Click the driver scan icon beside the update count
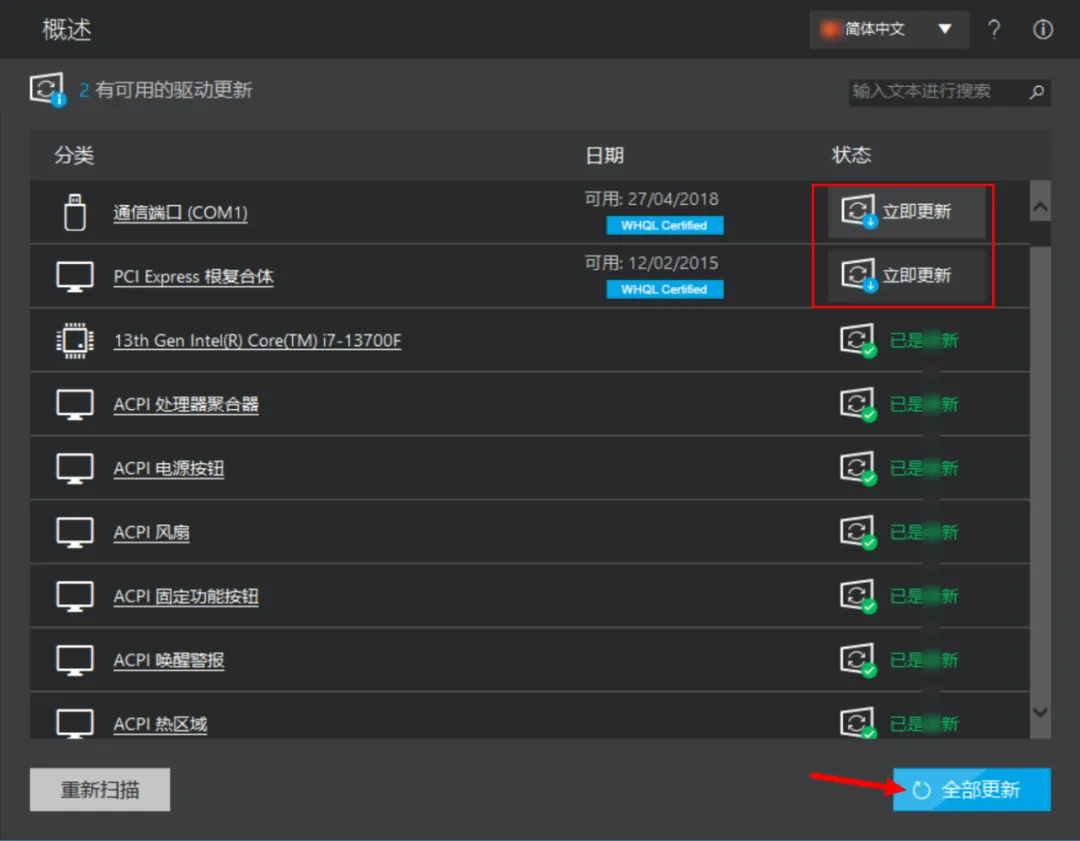1080x841 pixels. point(47,89)
